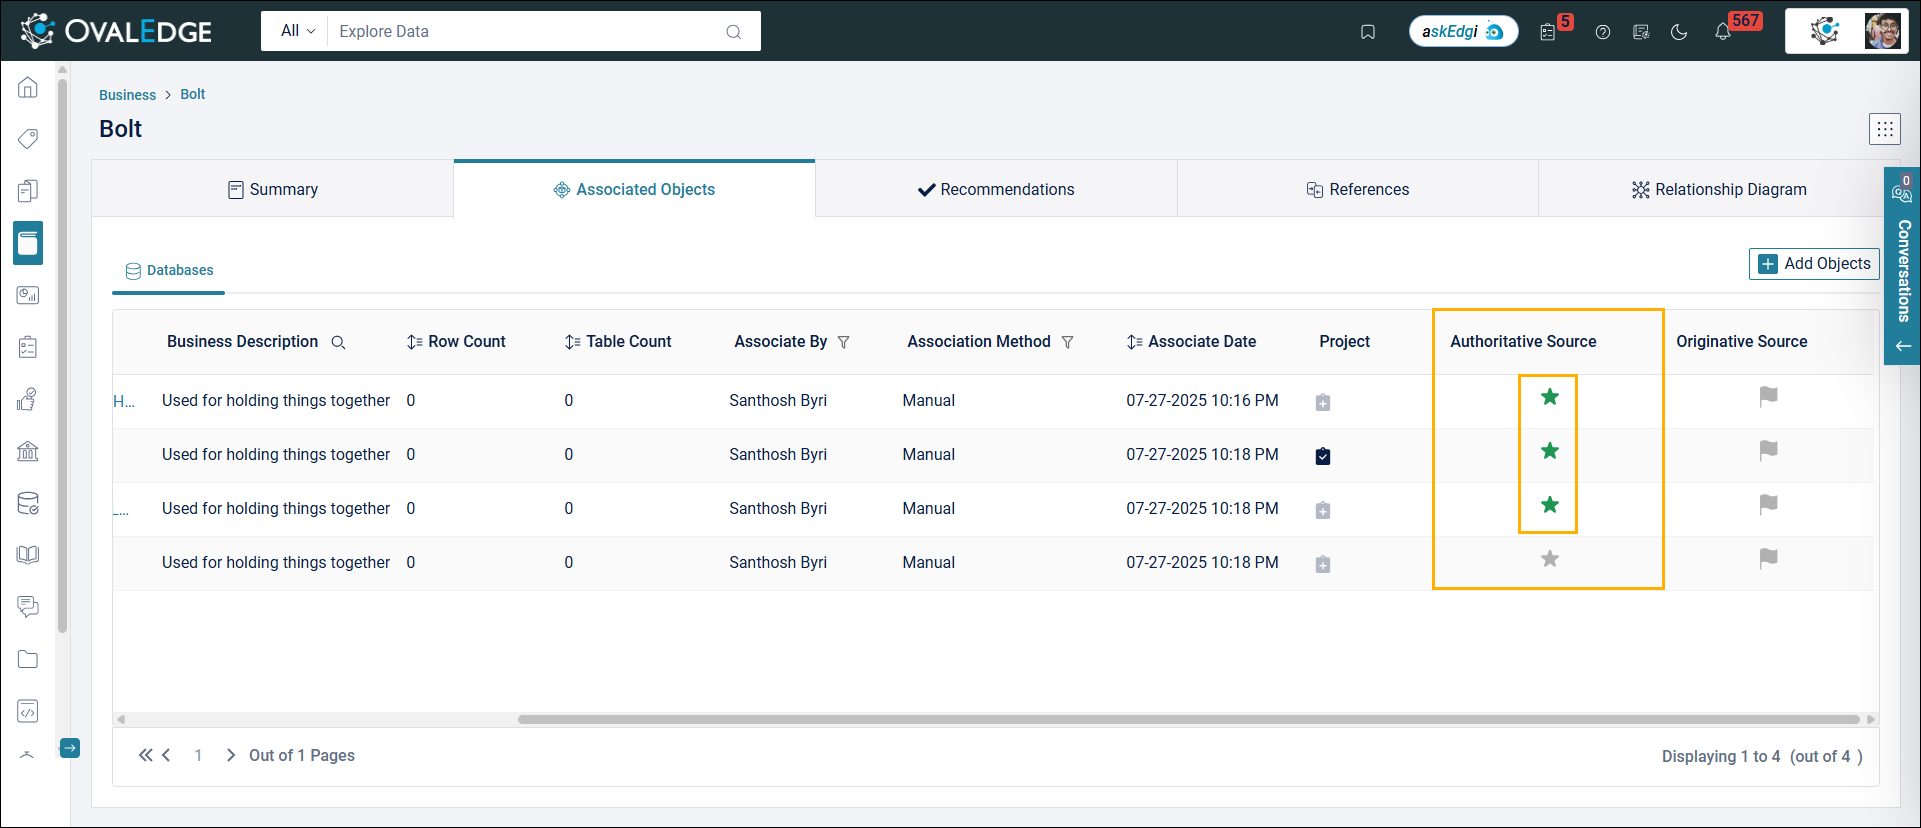
Task: Open the Relationship Diagram tab
Action: (1718, 189)
